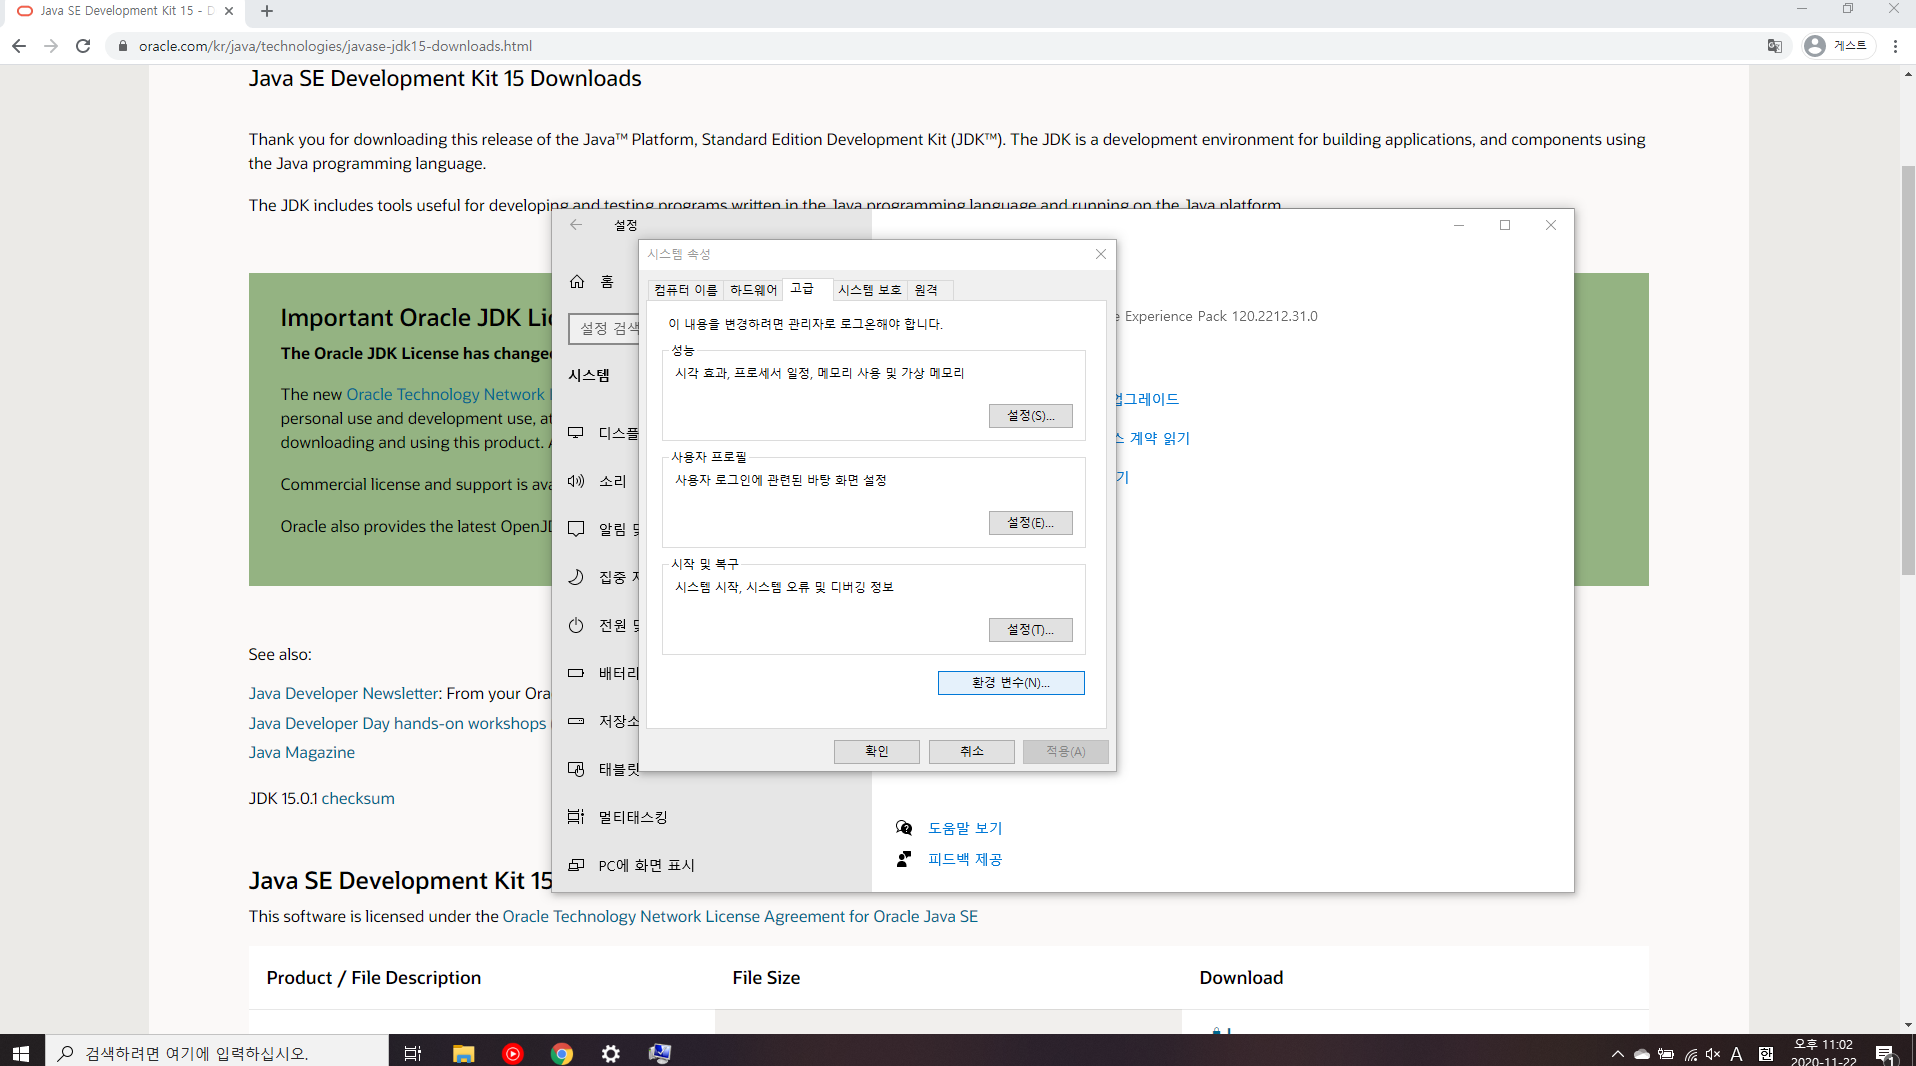This screenshot has width=1916, height=1066.
Task: Switch to the 컴퓨터 이름 tab
Action: (x=685, y=290)
